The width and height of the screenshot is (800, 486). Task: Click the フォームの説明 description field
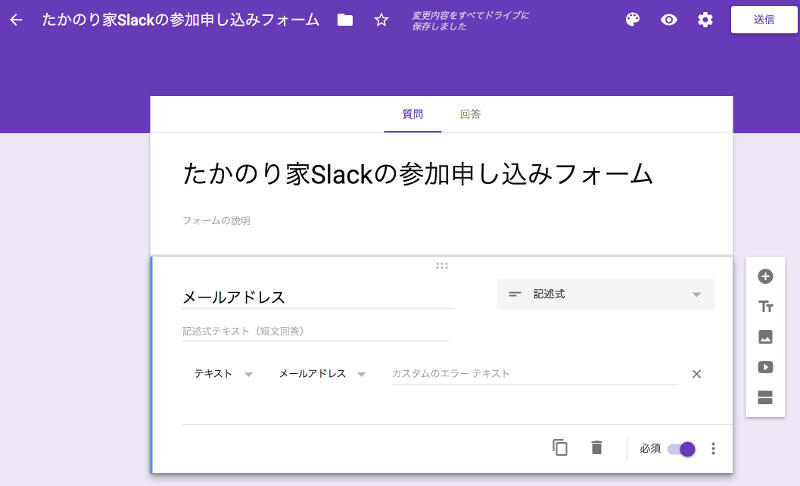tap(216, 221)
